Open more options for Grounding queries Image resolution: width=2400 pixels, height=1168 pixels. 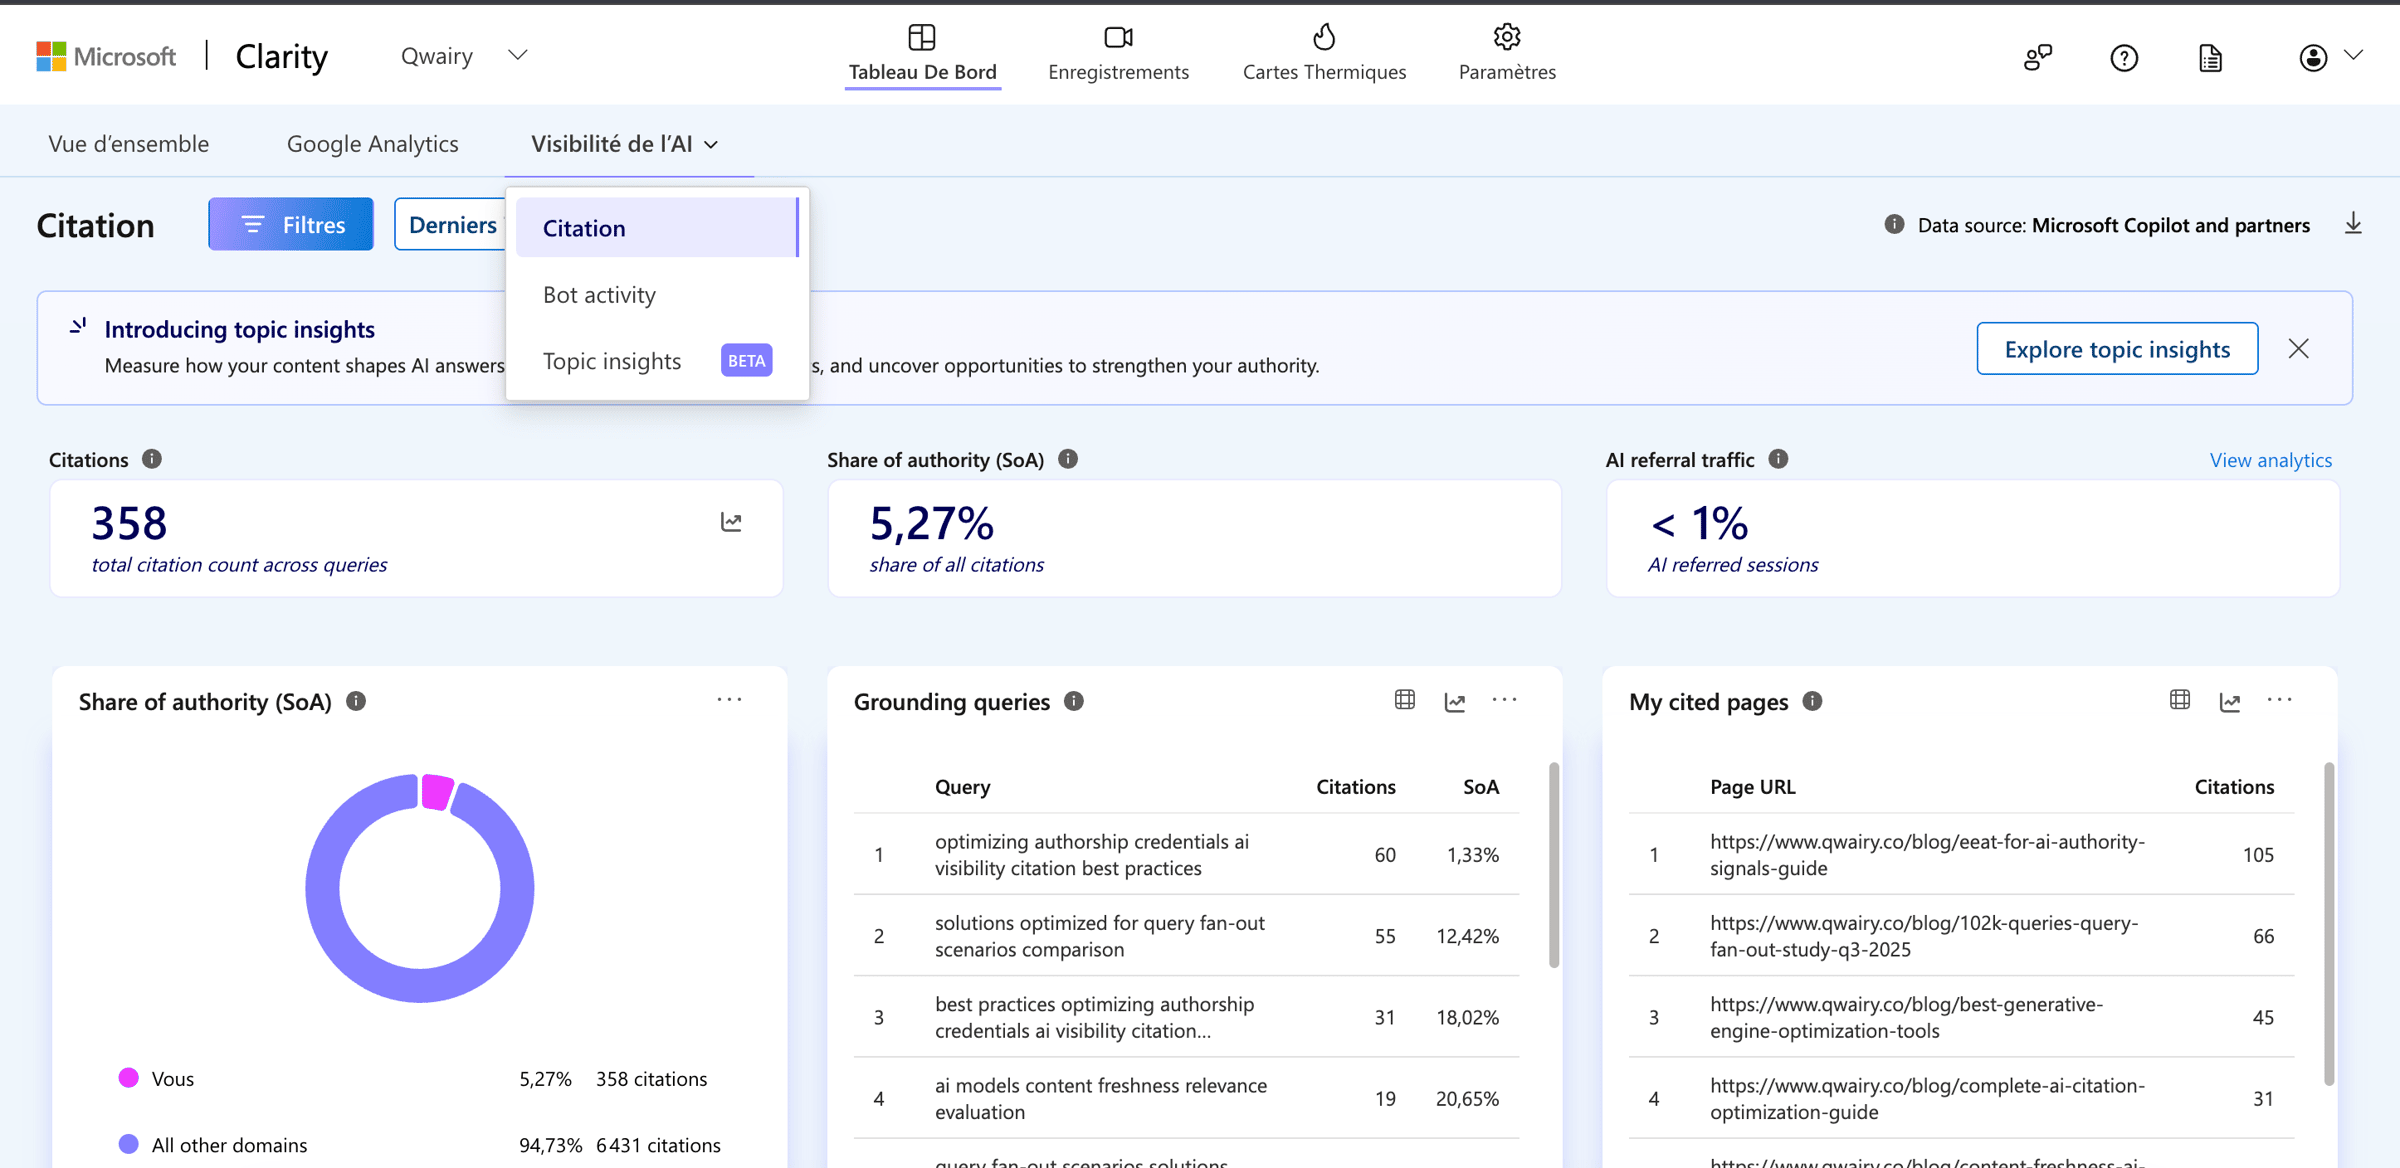1505,700
